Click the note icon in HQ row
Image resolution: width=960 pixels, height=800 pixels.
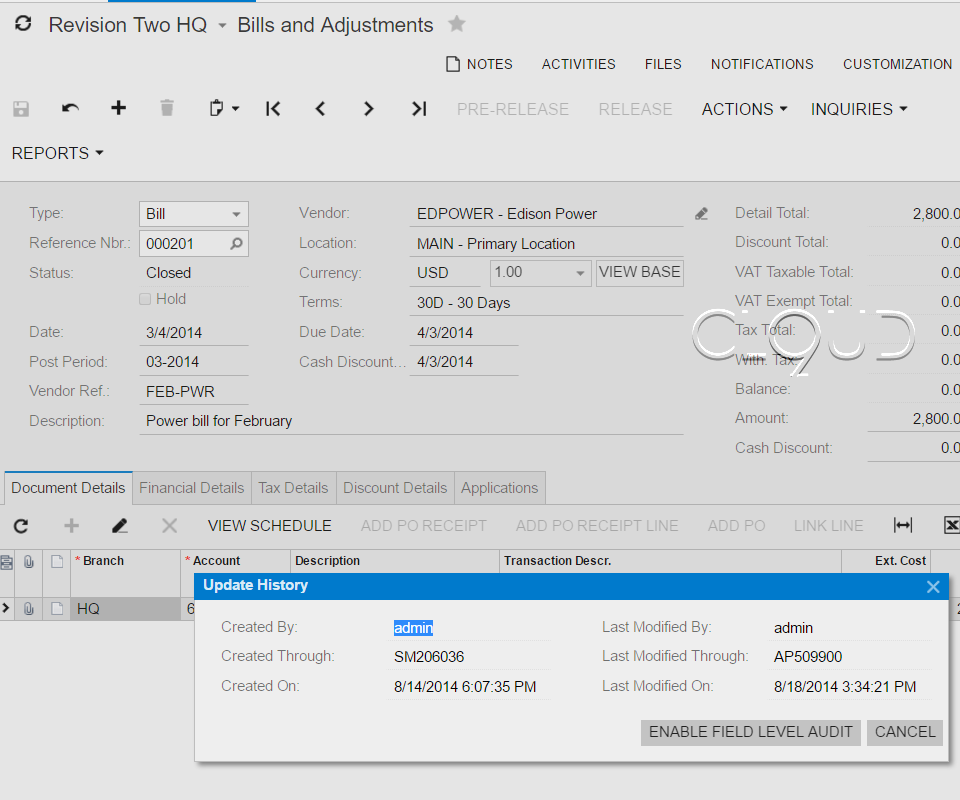pos(57,609)
